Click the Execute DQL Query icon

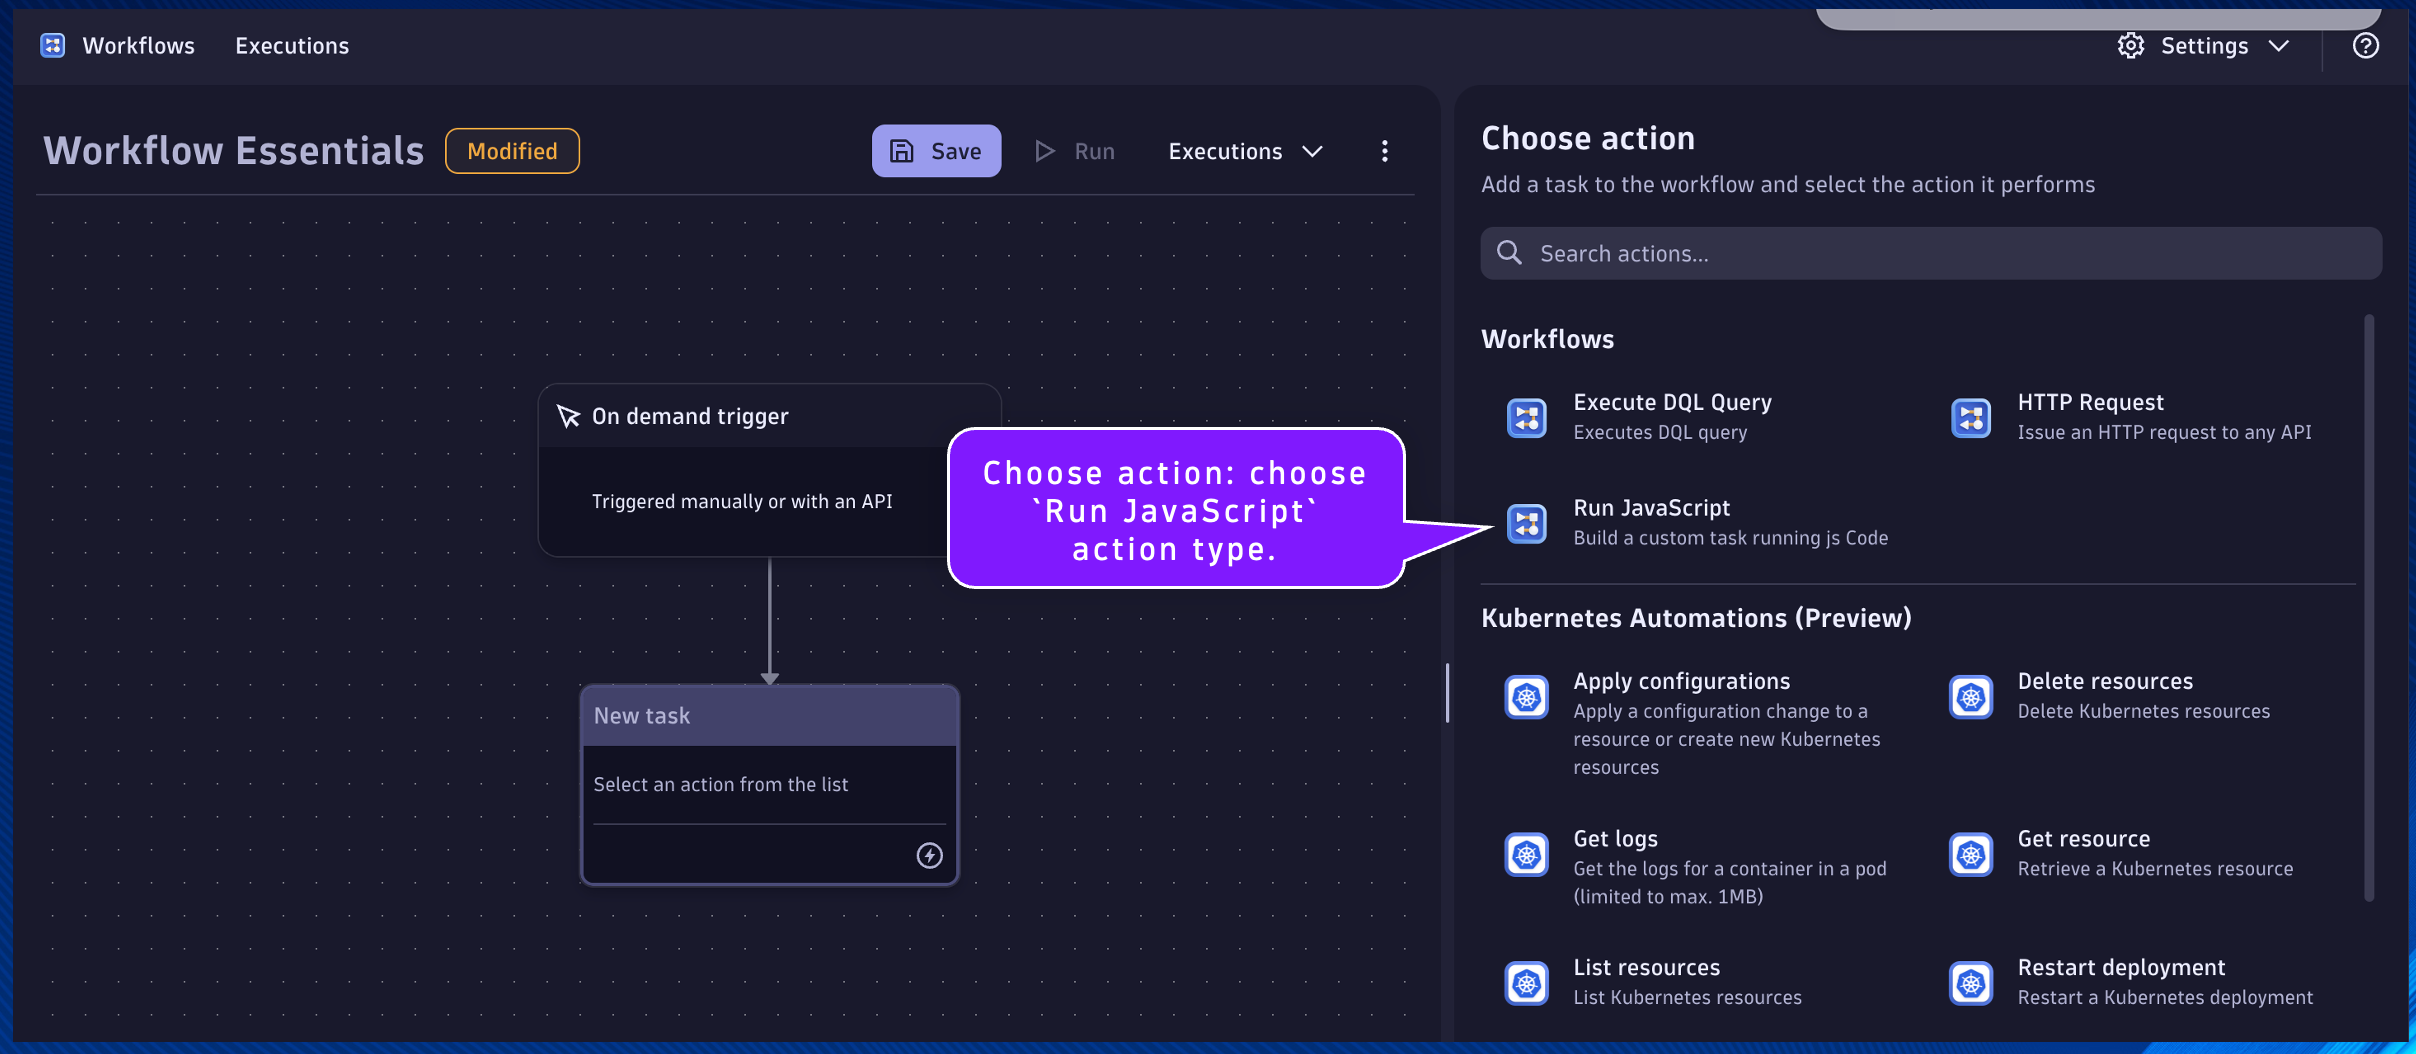1527,418
